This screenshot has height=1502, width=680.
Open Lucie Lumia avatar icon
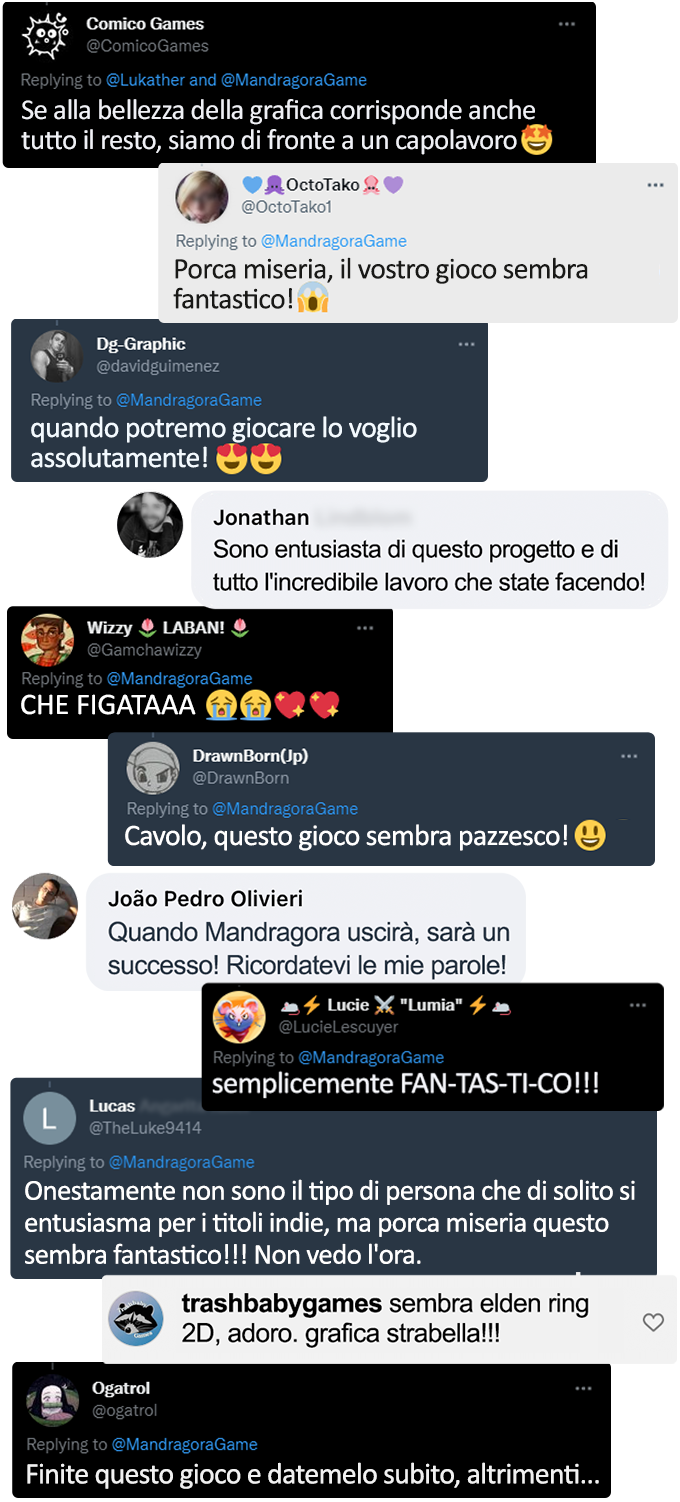pos(239,1018)
